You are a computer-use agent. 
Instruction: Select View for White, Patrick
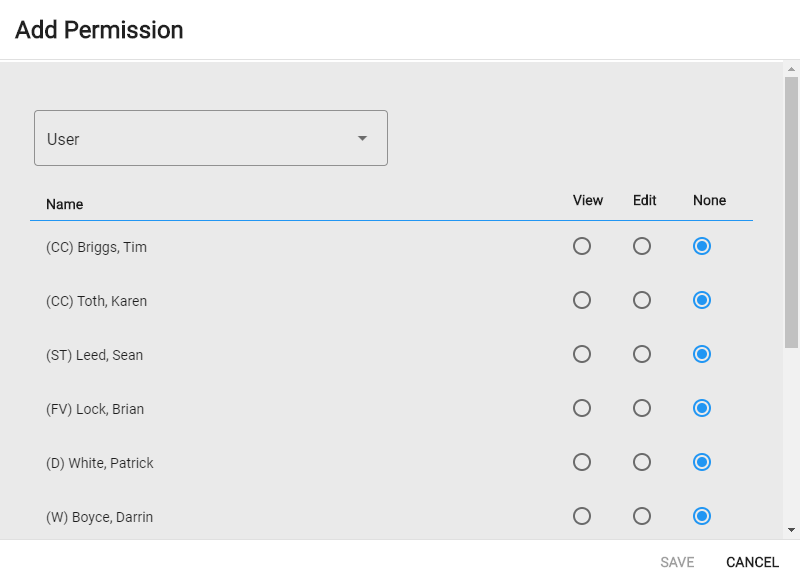click(582, 463)
